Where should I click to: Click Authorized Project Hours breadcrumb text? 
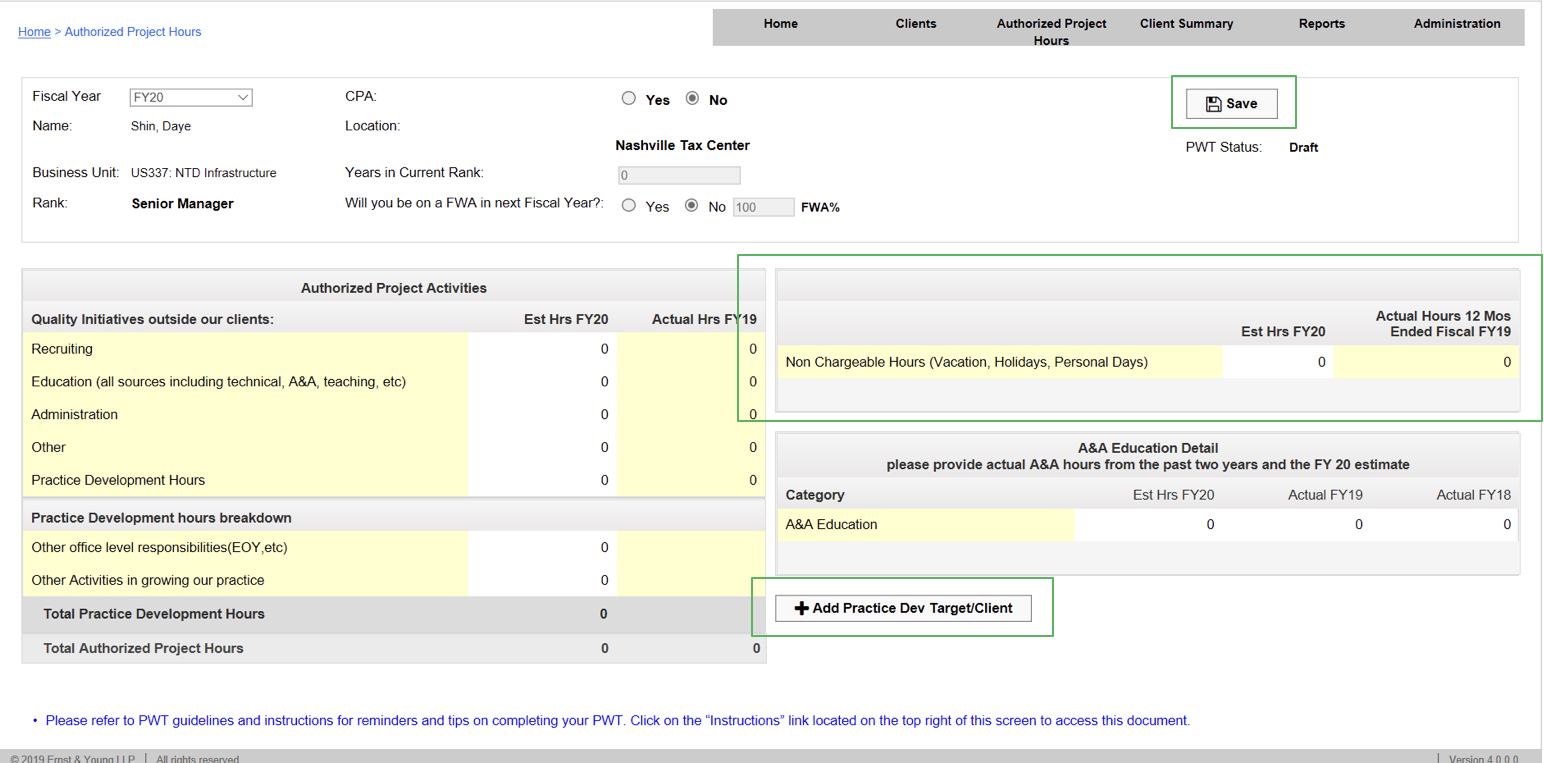[133, 32]
